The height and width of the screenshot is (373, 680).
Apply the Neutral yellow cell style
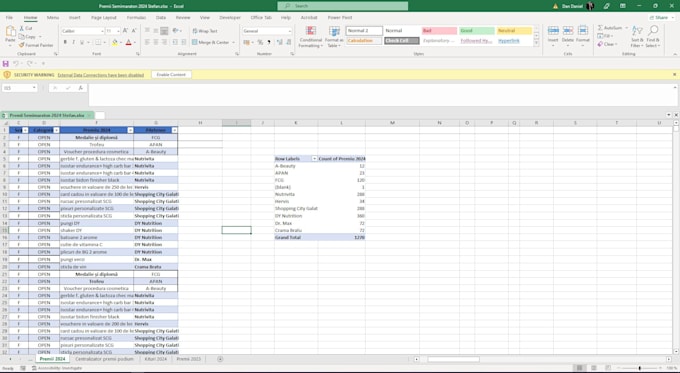[514, 31]
